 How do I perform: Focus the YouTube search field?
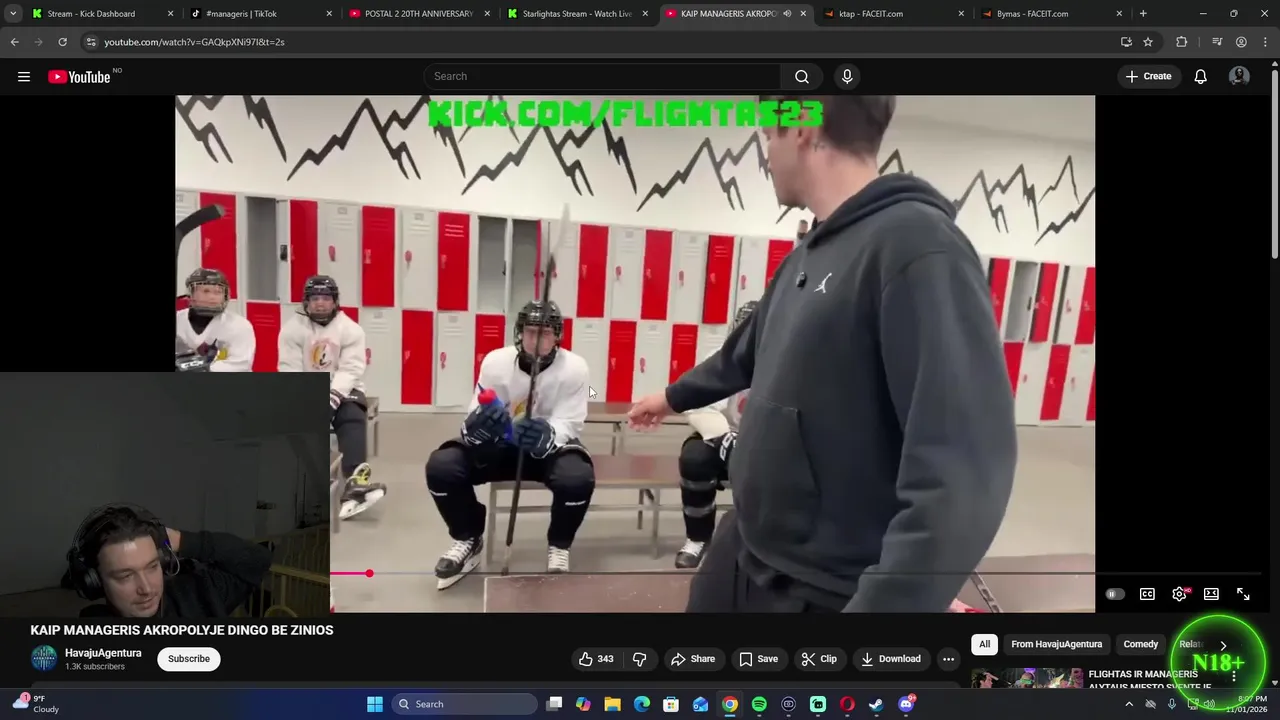click(x=603, y=76)
